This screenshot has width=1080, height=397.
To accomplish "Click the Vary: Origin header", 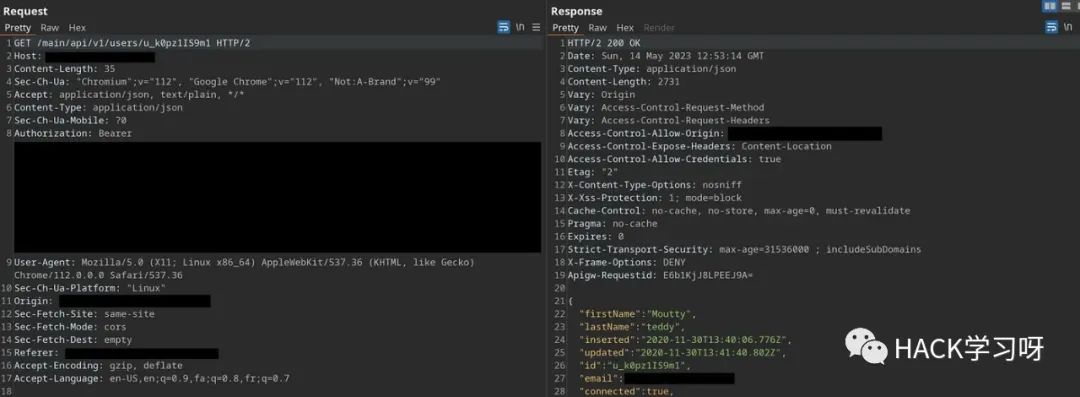I will point(601,94).
